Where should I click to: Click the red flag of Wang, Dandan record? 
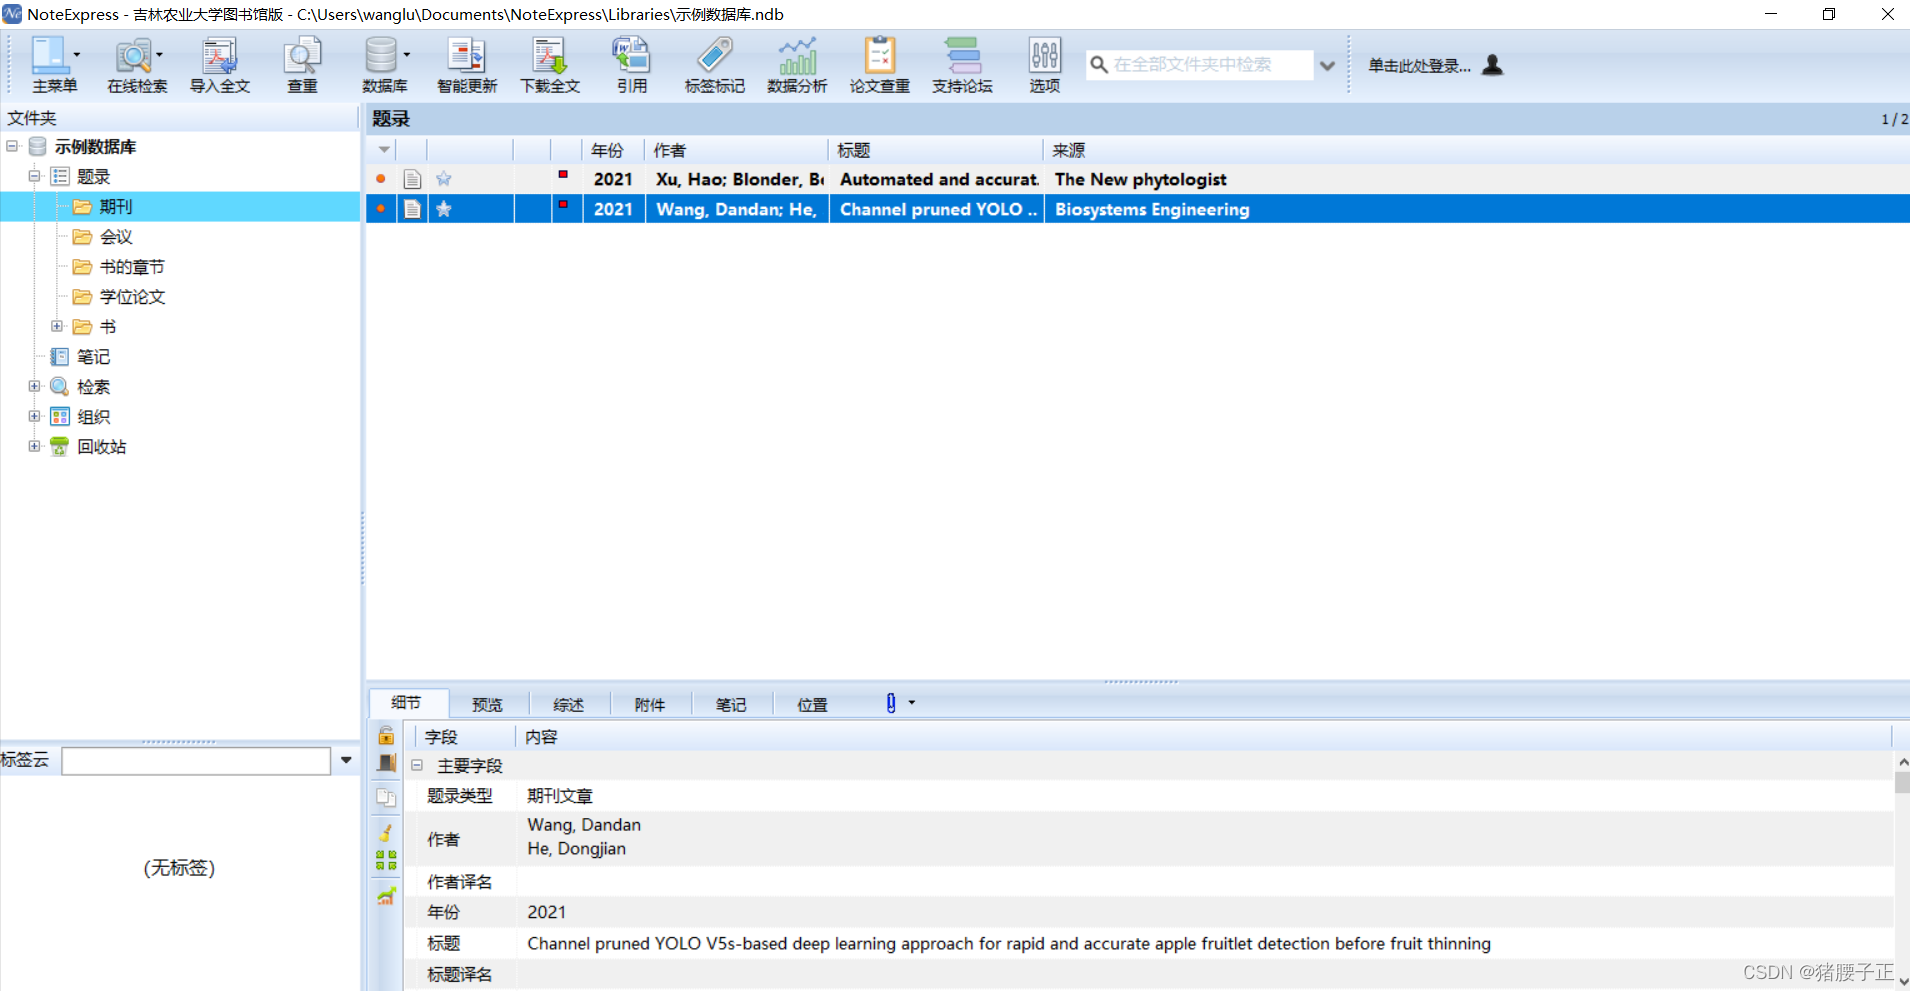tap(563, 205)
